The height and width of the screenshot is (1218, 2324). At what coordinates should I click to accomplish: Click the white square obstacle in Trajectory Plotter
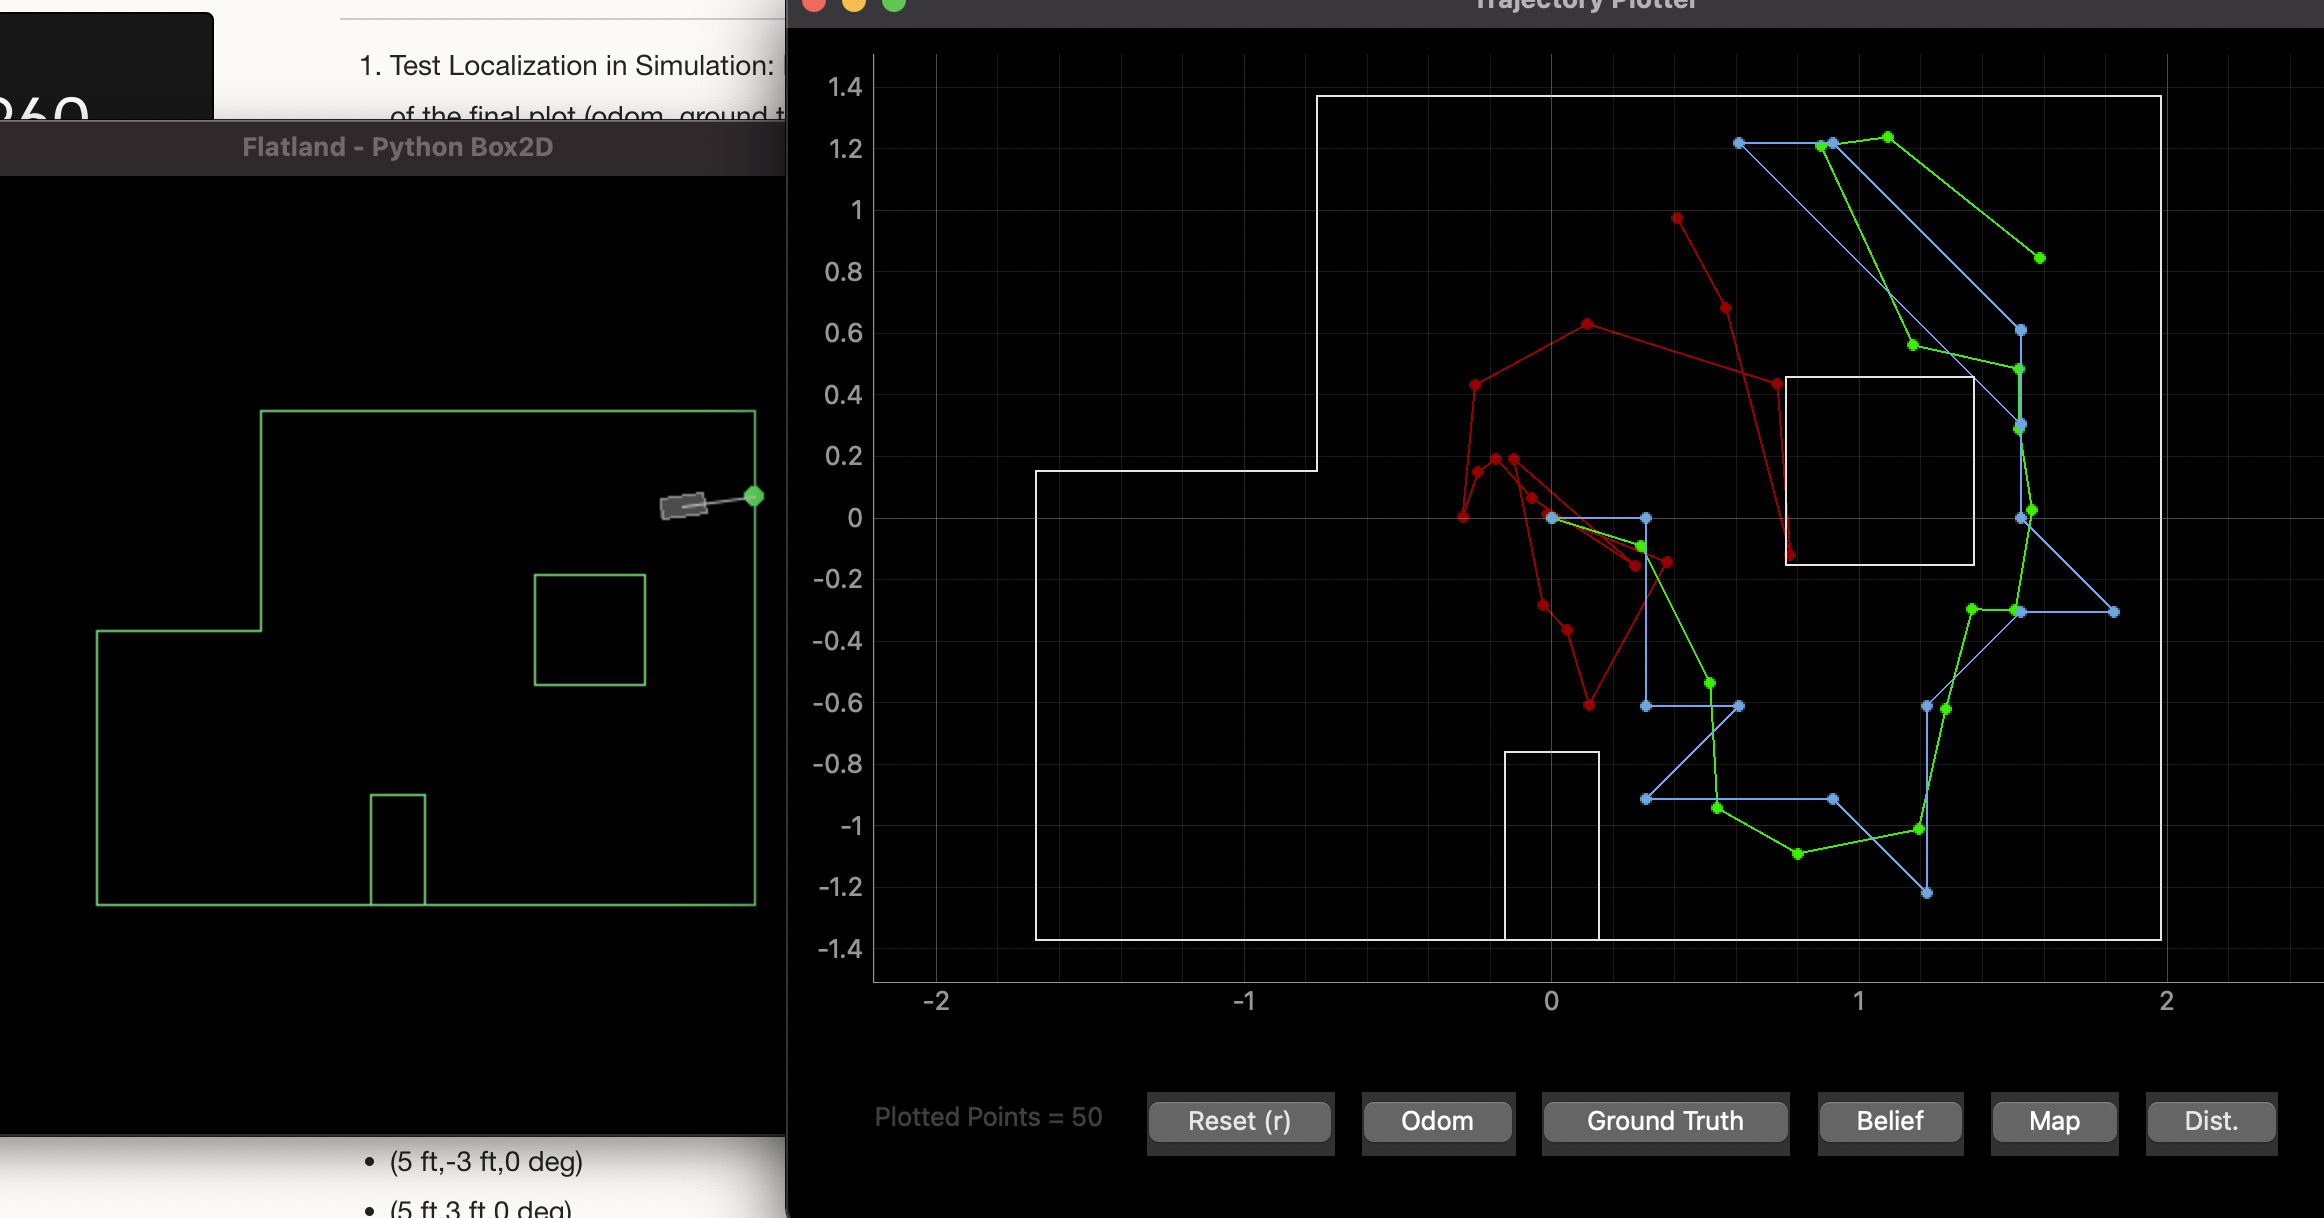point(1879,471)
